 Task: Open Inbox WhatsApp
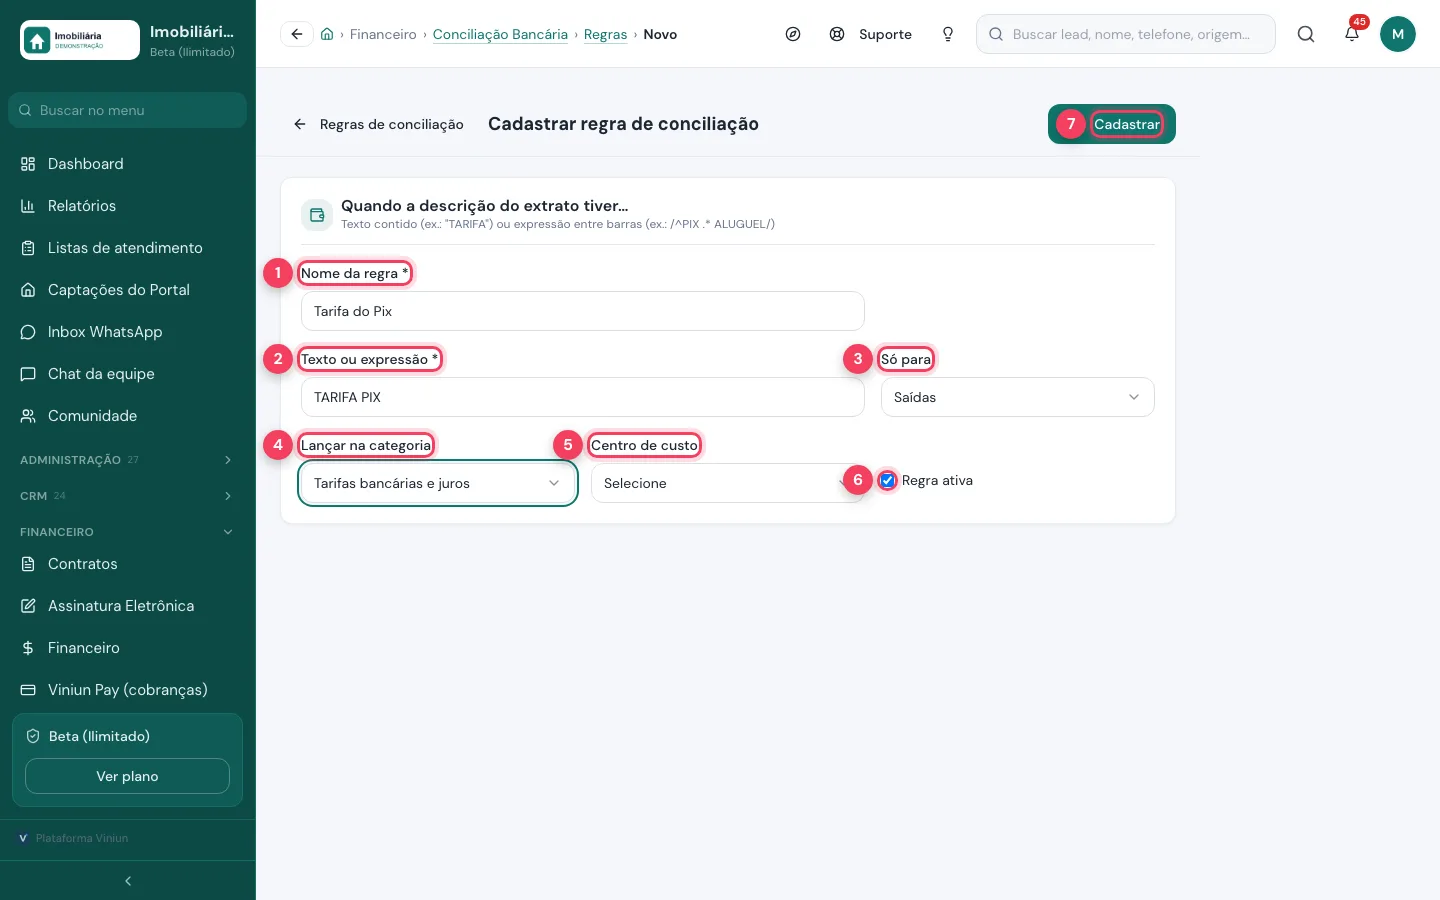point(127,332)
